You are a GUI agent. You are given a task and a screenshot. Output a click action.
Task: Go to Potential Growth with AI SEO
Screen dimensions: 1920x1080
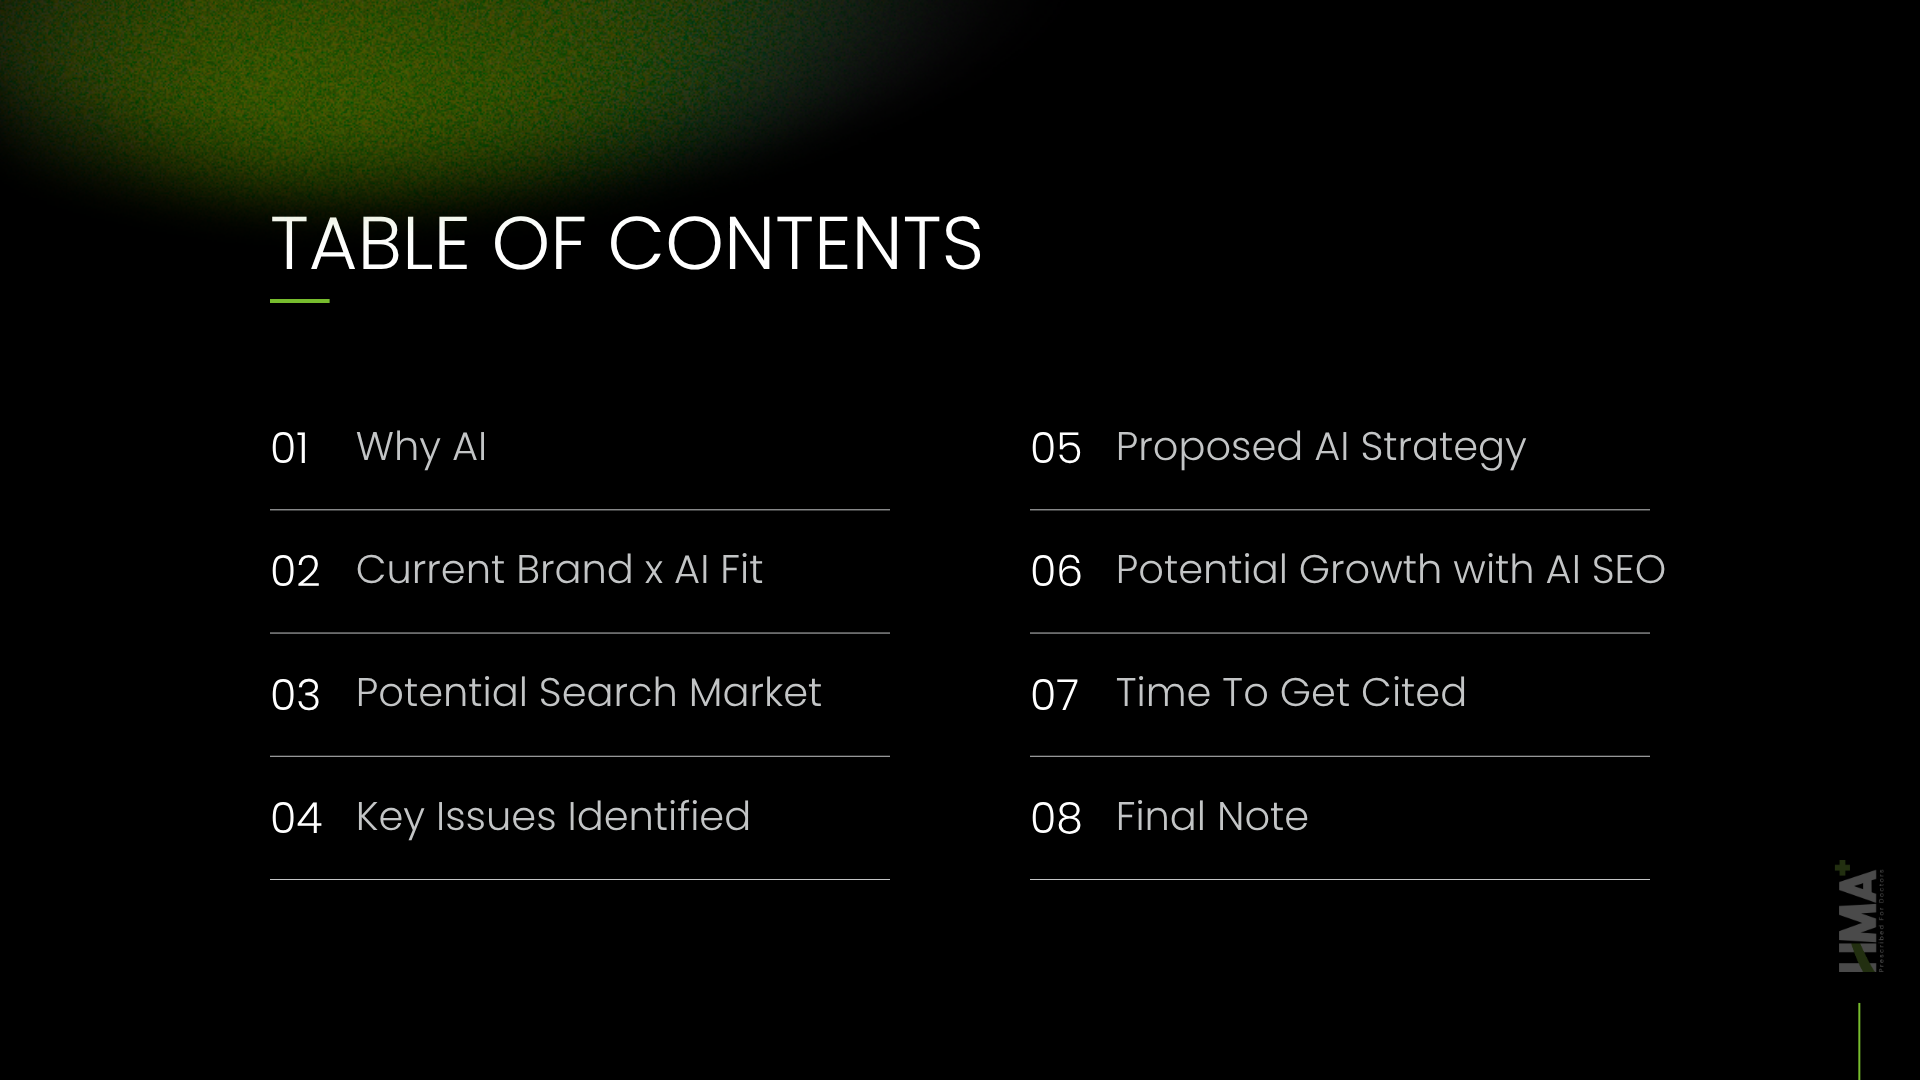point(1390,570)
